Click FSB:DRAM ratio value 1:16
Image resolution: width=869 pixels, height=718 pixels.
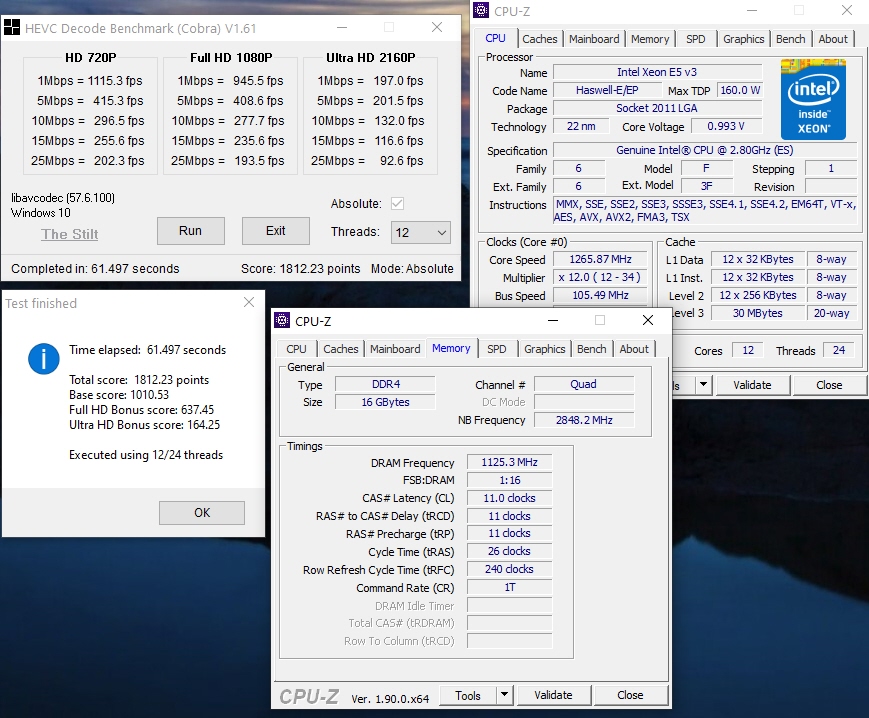pos(509,480)
